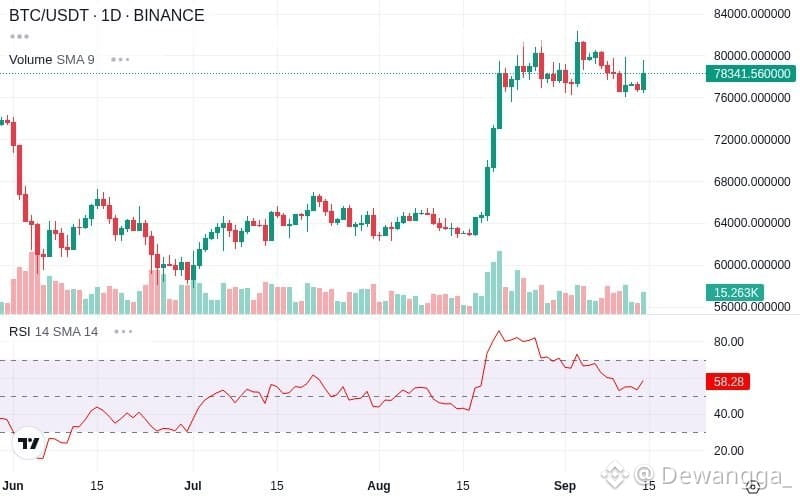The width and height of the screenshot is (800, 500).
Task: Open the chart settings hexagon icon
Action: [x=753, y=487]
